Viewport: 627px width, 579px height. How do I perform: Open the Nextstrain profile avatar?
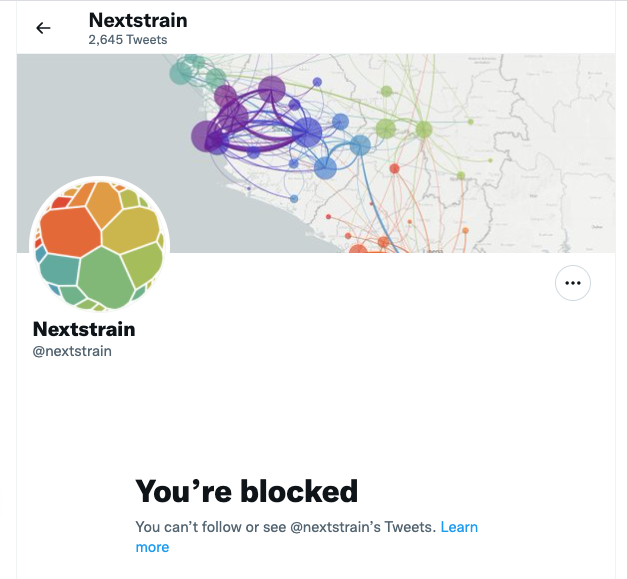[100, 245]
